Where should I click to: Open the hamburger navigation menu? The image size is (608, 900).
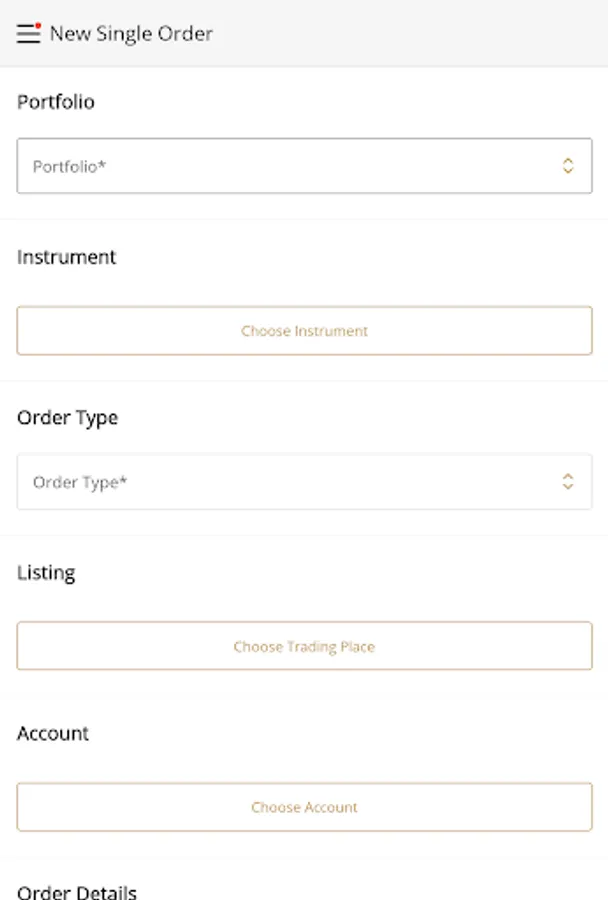tap(28, 34)
